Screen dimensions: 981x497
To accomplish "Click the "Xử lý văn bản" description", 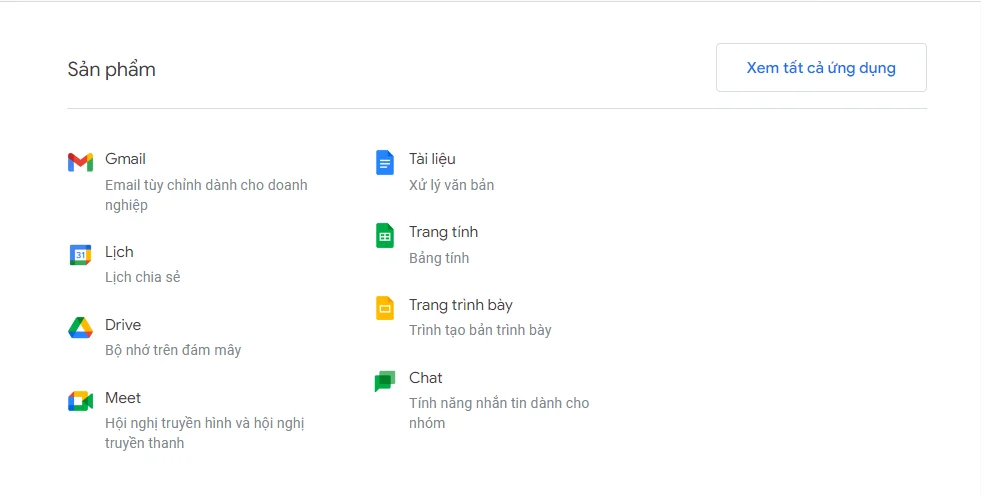I will [x=452, y=185].
